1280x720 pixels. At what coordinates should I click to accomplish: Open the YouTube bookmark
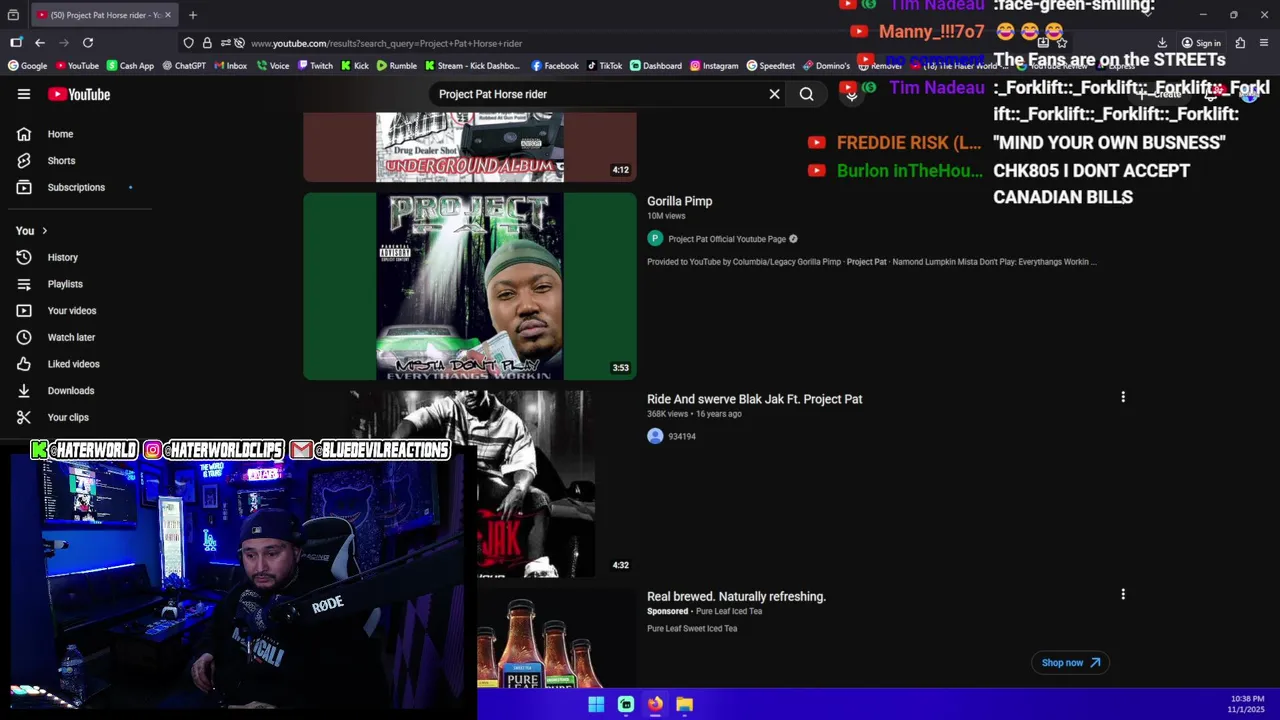pos(77,66)
